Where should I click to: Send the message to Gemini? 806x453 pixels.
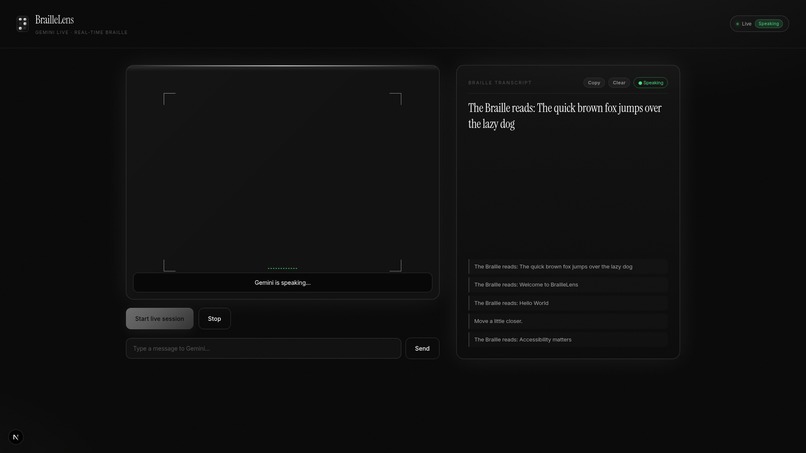point(422,349)
